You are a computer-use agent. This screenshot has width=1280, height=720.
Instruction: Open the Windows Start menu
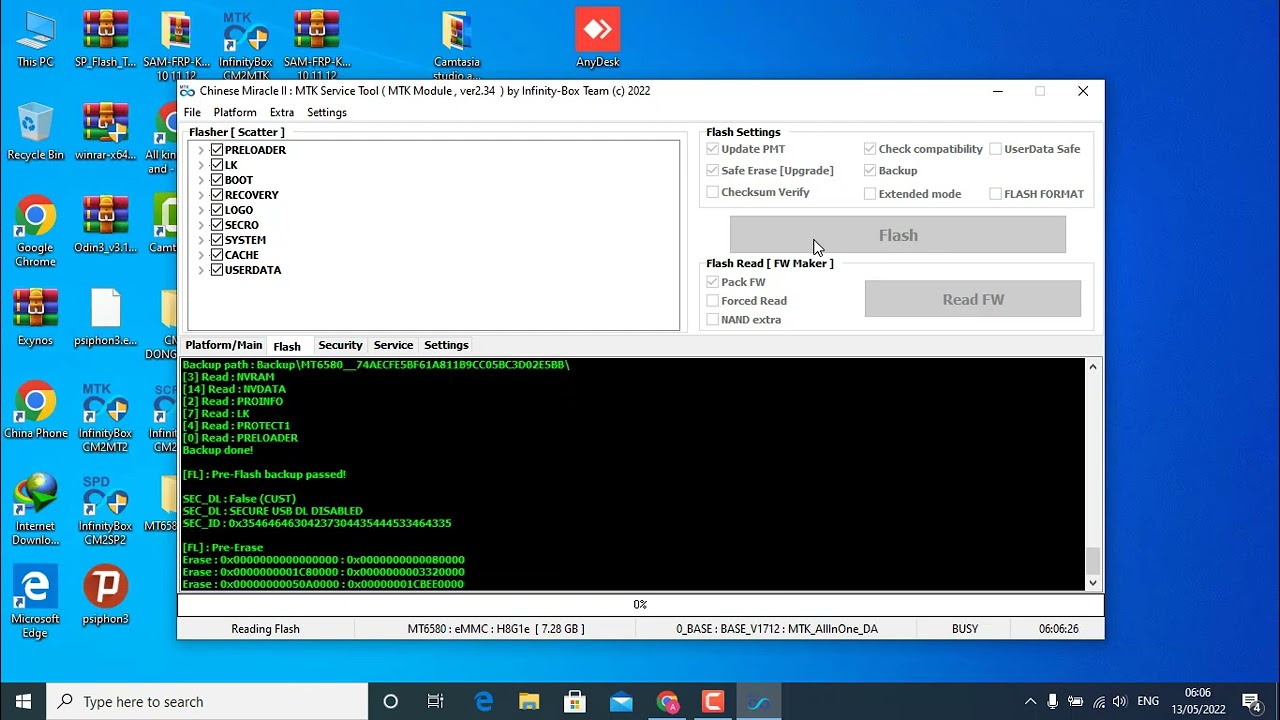point(23,702)
